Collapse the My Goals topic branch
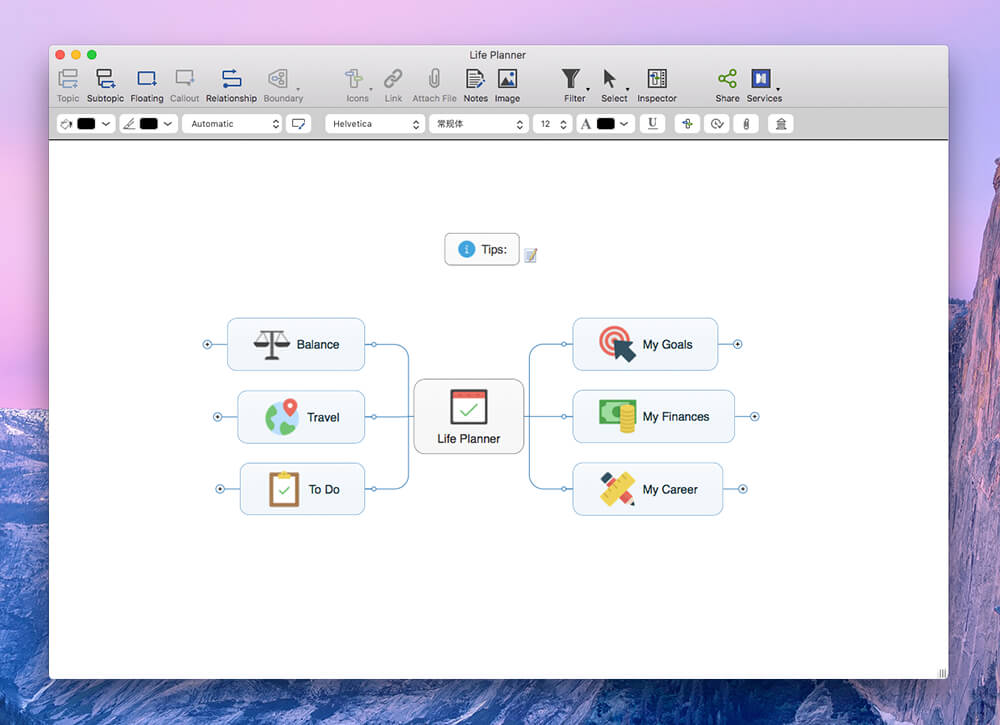Image resolution: width=1000 pixels, height=725 pixels. 737,344
